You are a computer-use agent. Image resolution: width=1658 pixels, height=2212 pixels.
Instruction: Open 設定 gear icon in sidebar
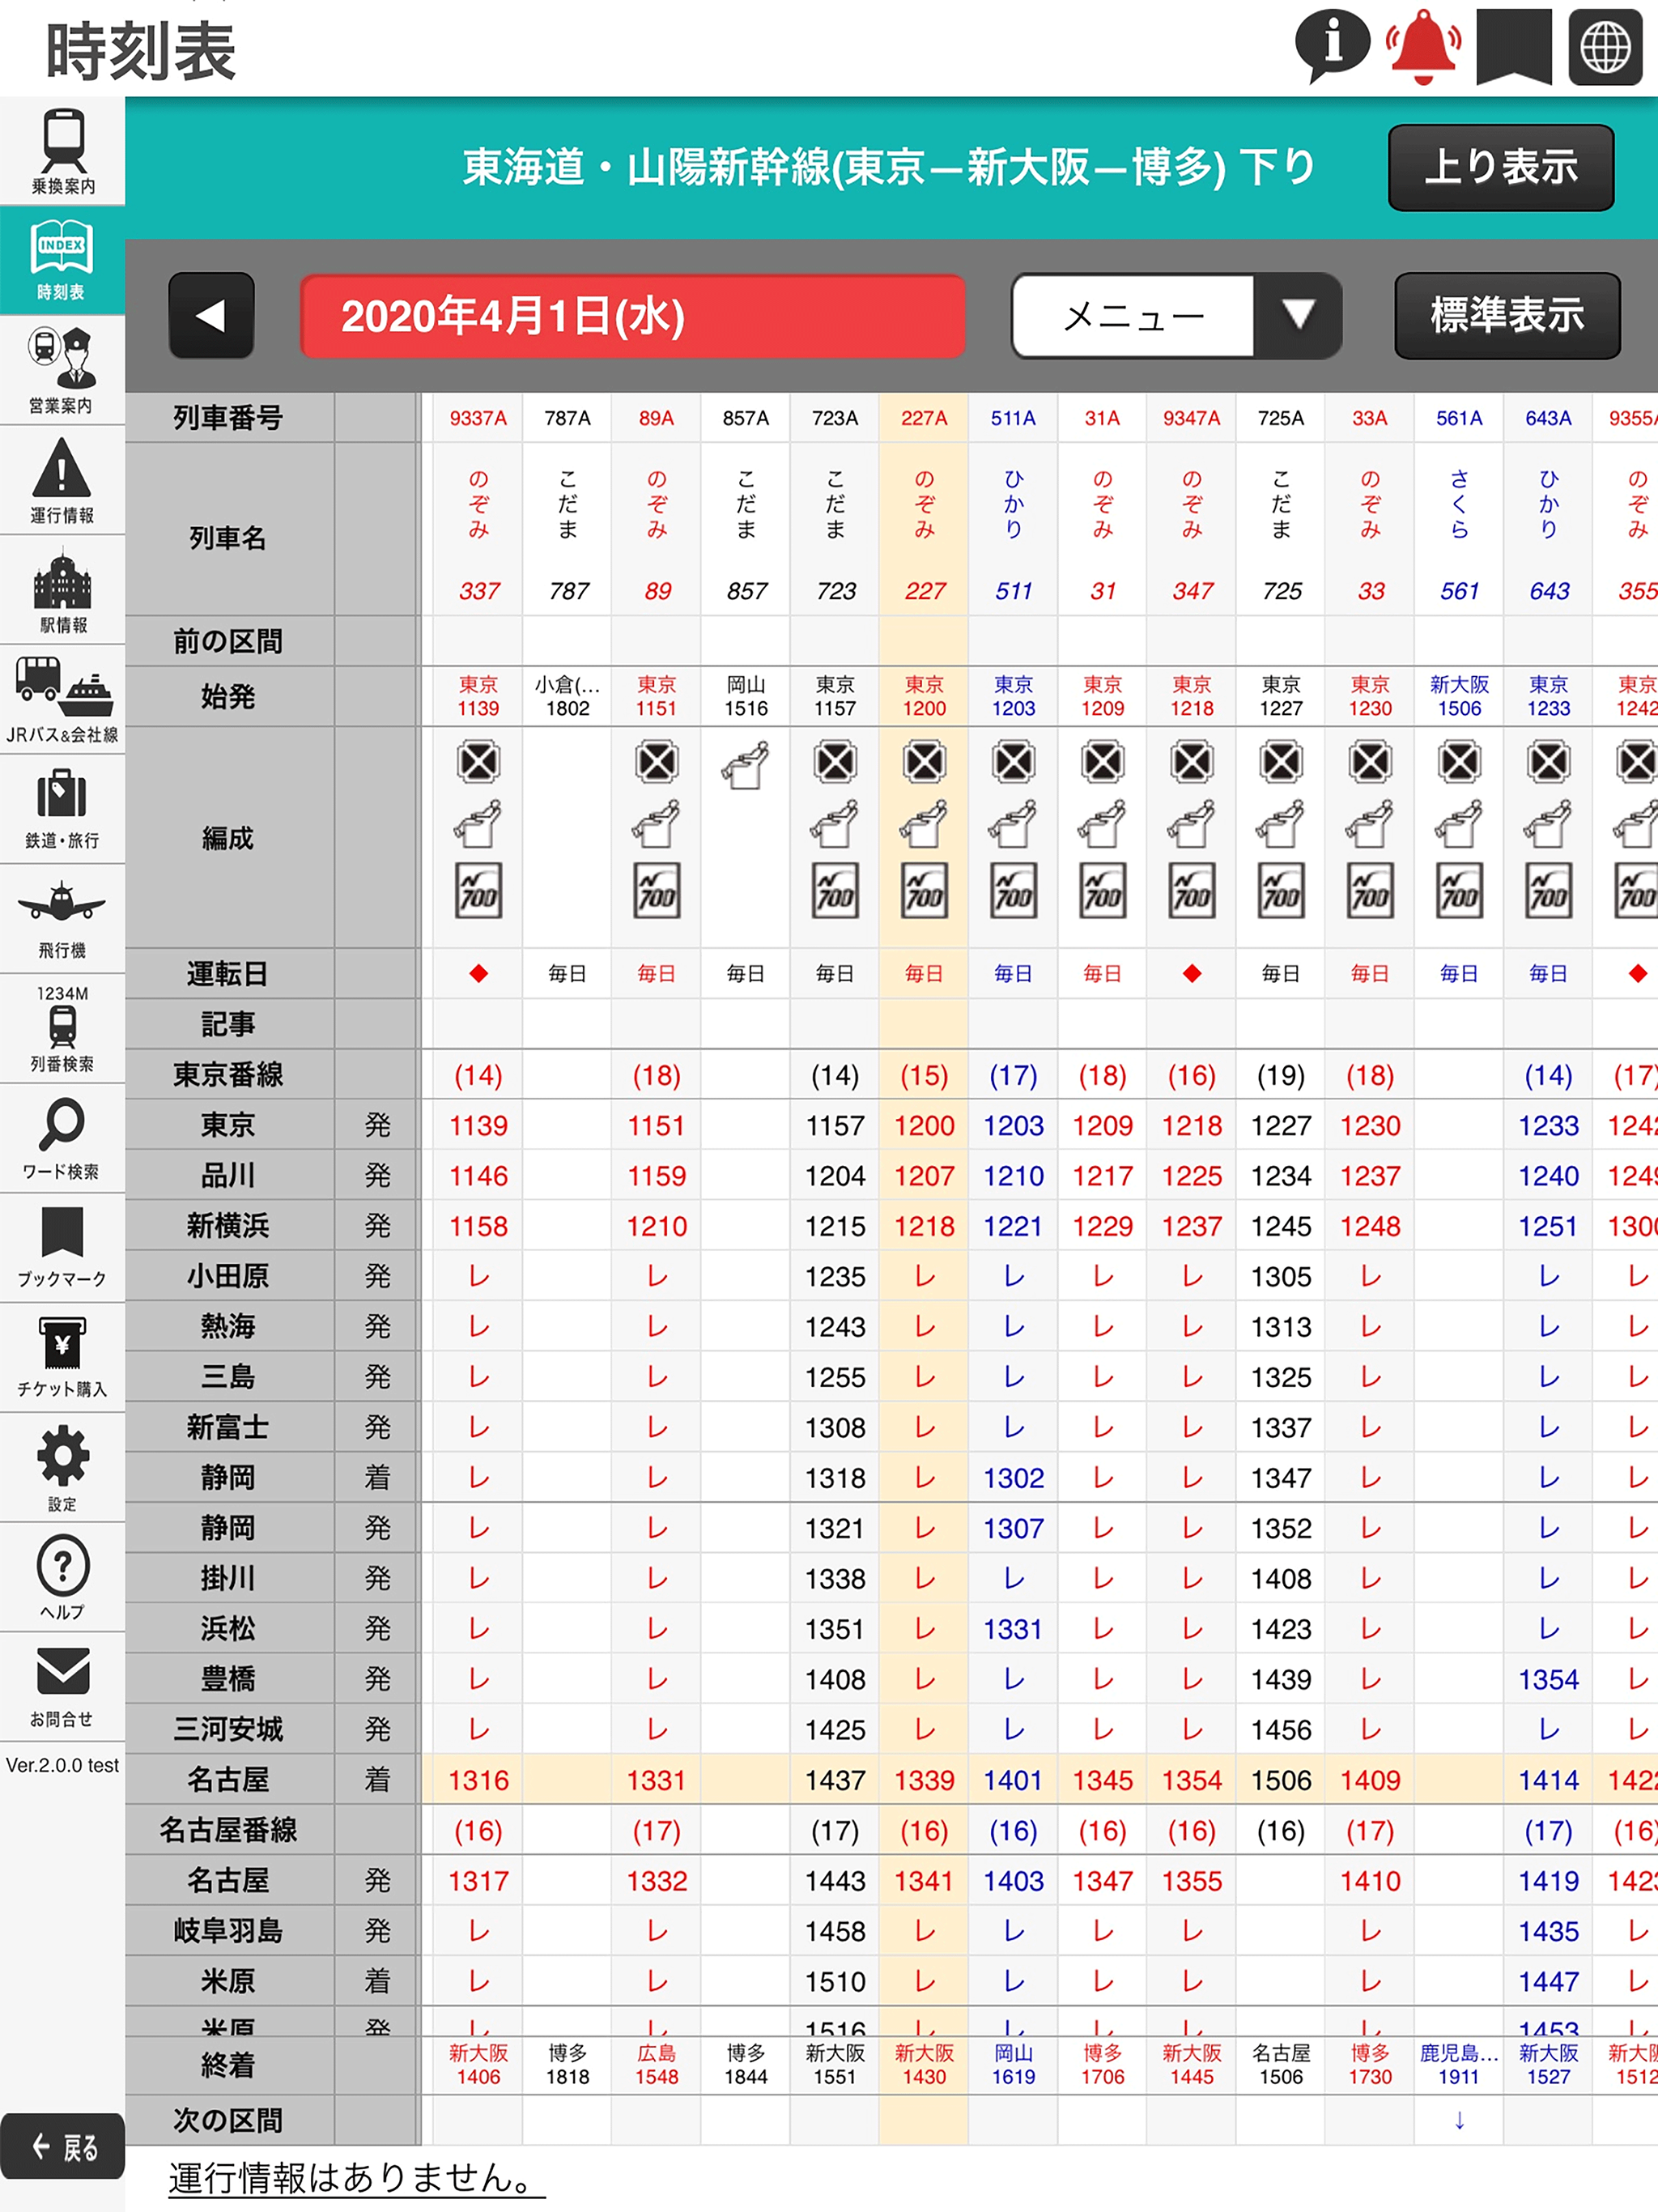tap(62, 1467)
